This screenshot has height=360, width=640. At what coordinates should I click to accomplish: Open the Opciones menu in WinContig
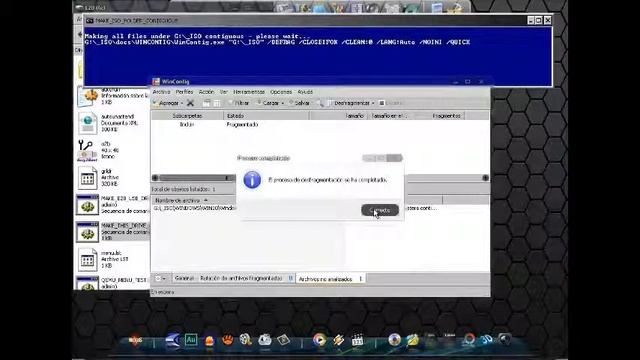(281, 92)
